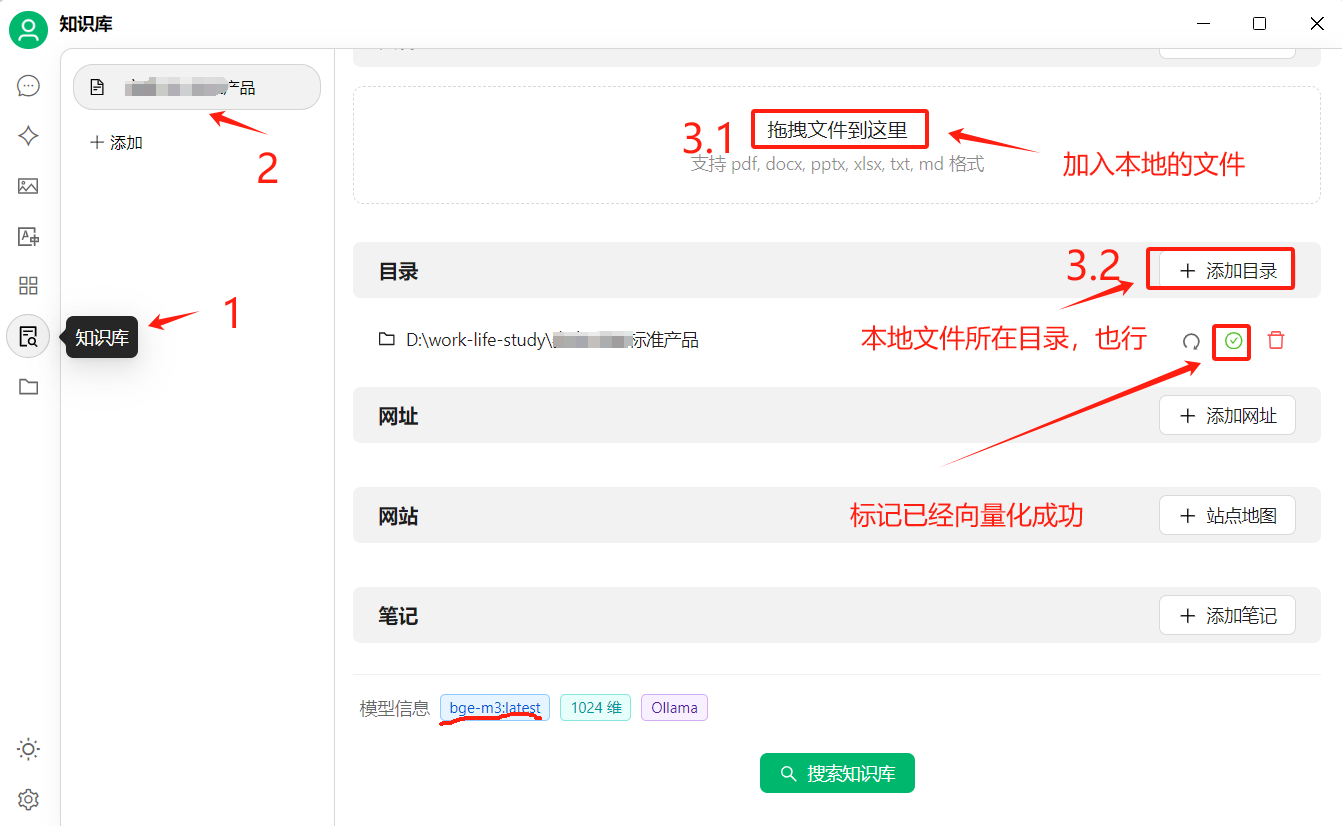Click the Ollama provider tag
The width and height of the screenshot is (1342, 826).
674,708
